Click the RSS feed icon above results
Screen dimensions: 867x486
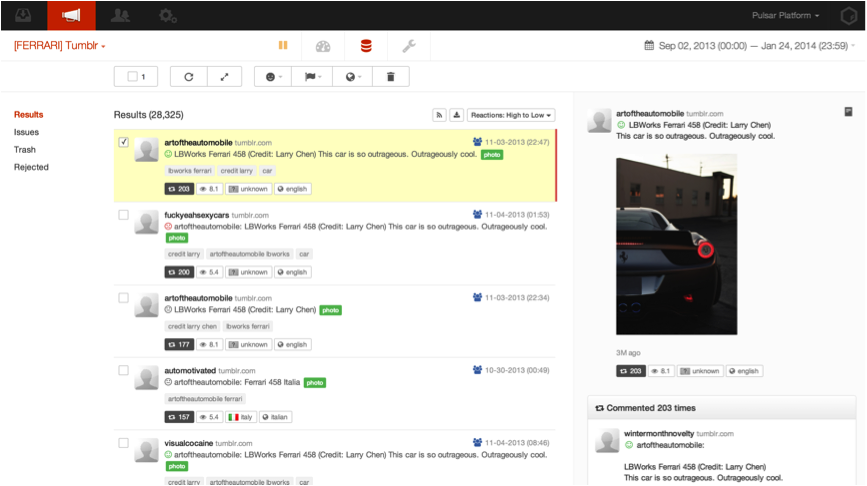coord(439,115)
